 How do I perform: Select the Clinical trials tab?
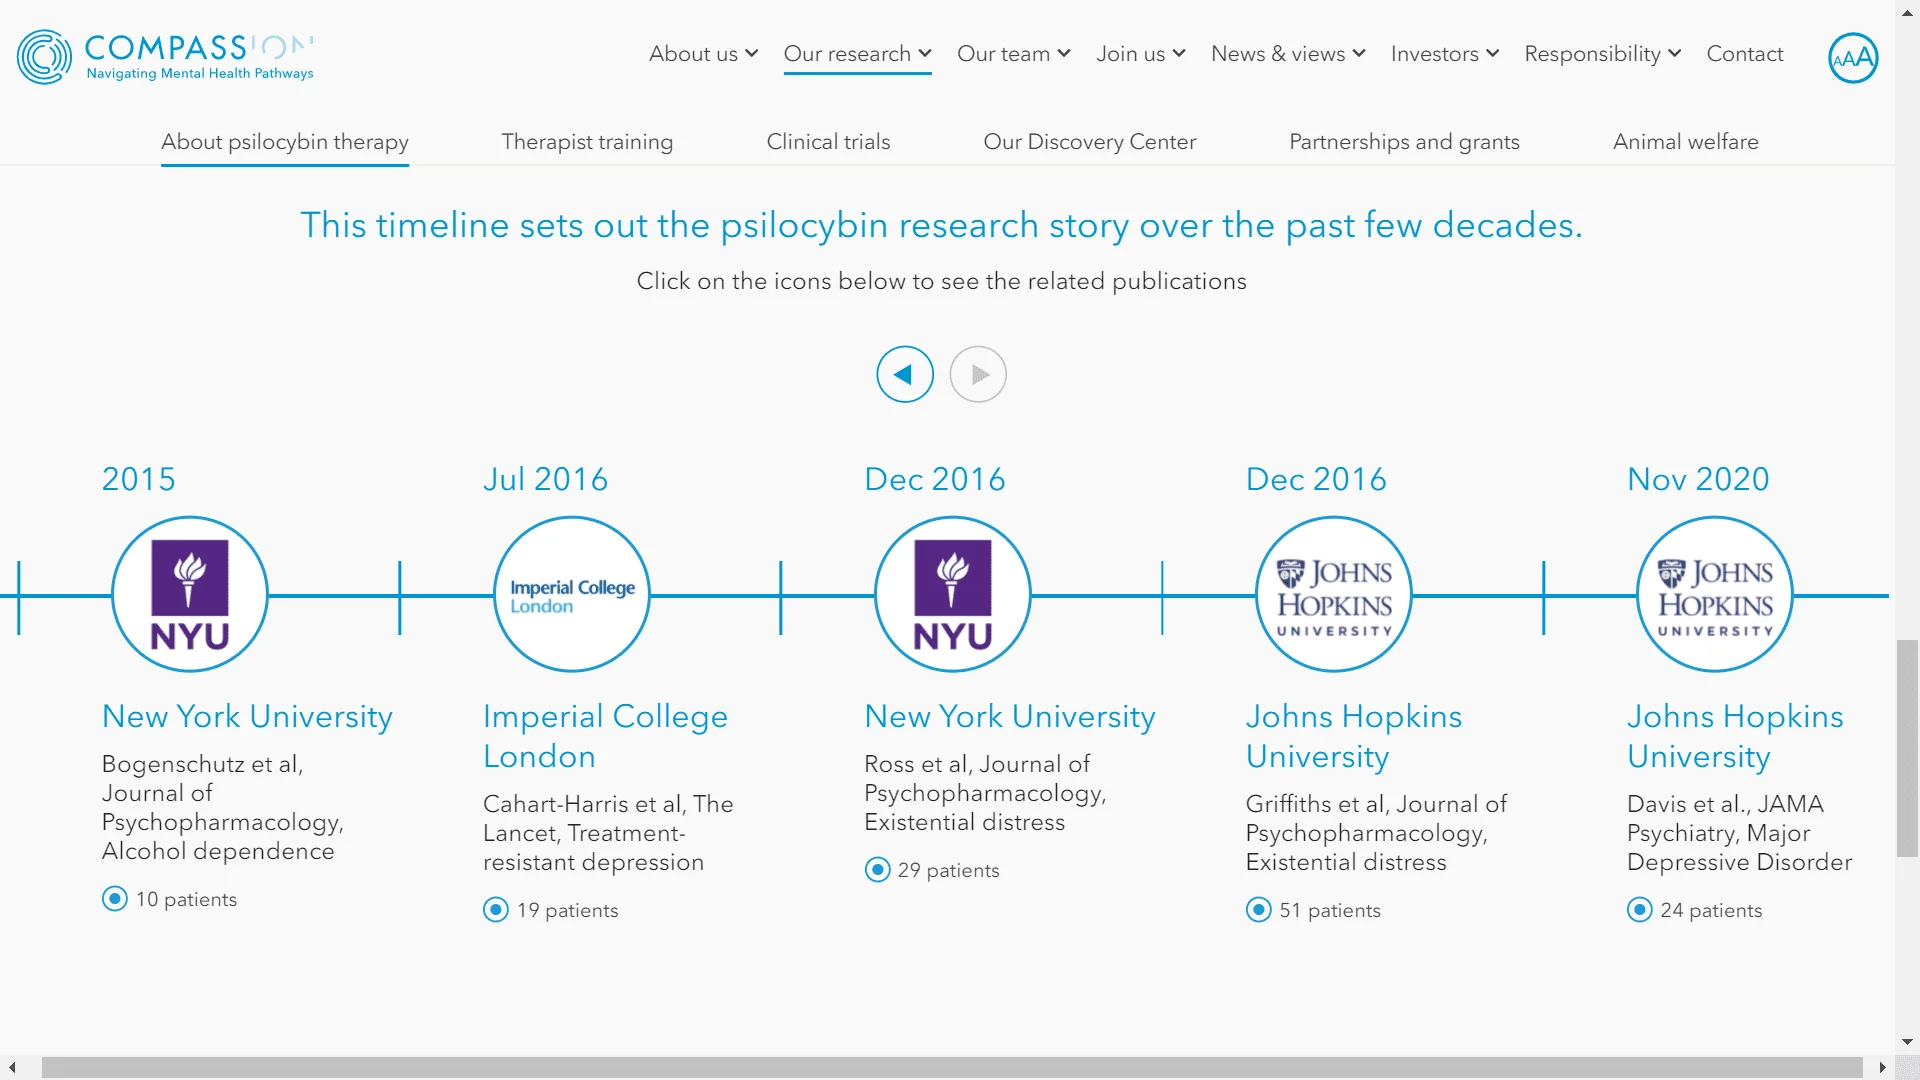pyautogui.click(x=828, y=142)
